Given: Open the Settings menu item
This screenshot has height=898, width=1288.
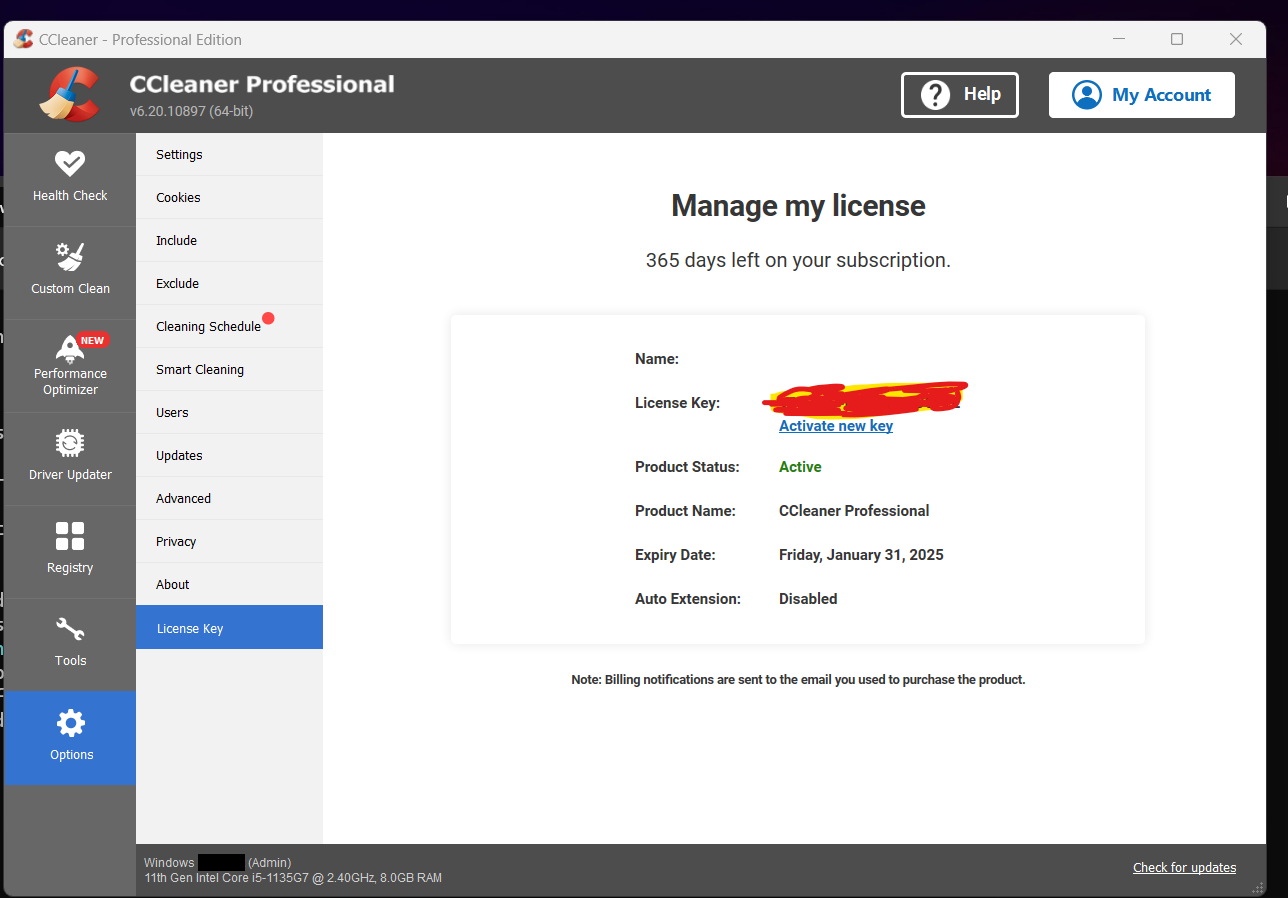Looking at the screenshot, I should click(x=179, y=155).
